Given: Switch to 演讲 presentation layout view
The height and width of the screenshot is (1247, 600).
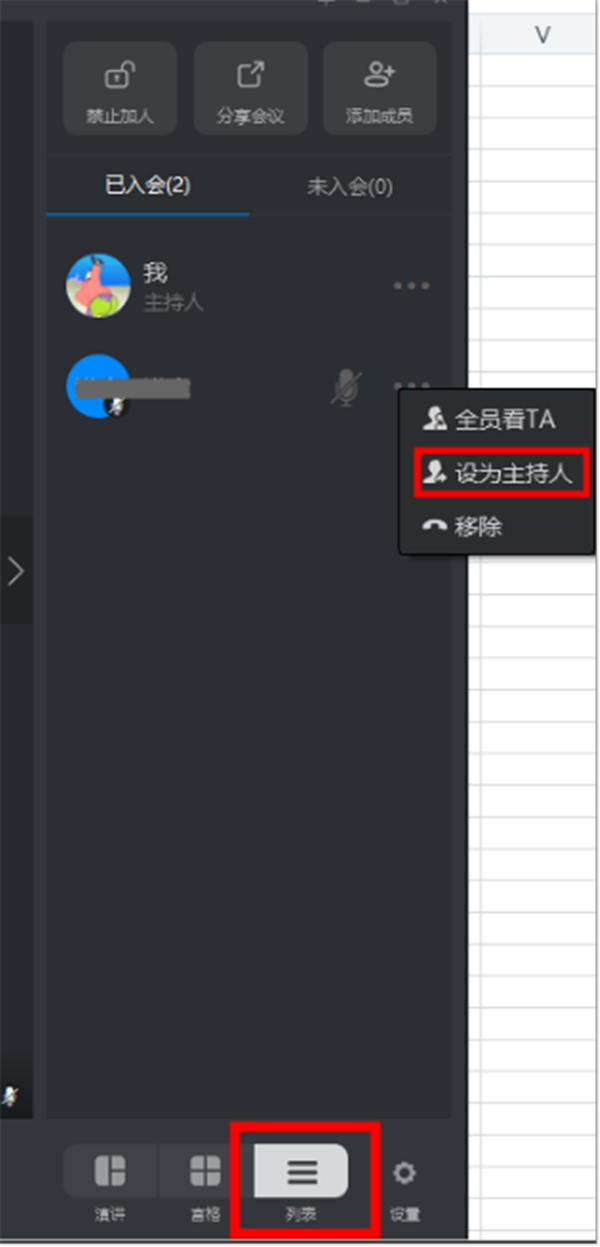Looking at the screenshot, I should [x=109, y=1184].
